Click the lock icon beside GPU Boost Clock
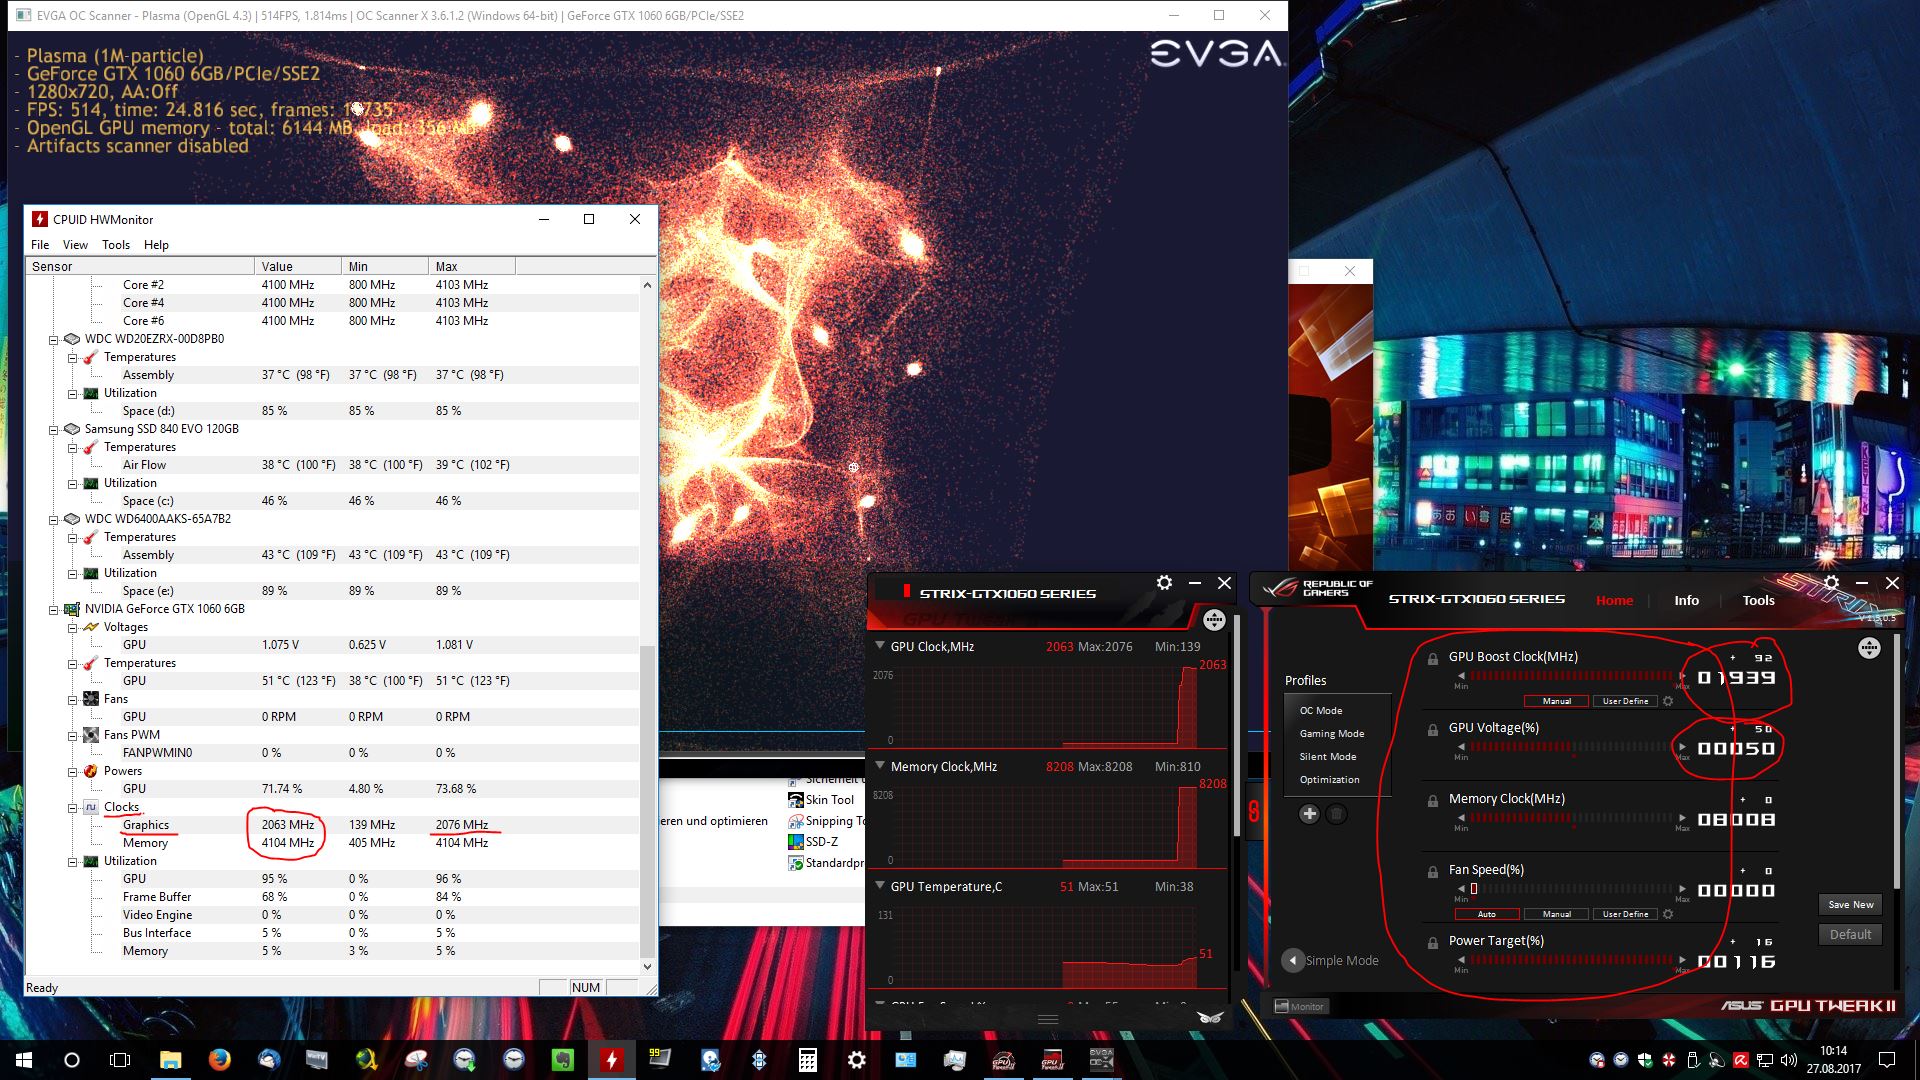 [x=1433, y=659]
